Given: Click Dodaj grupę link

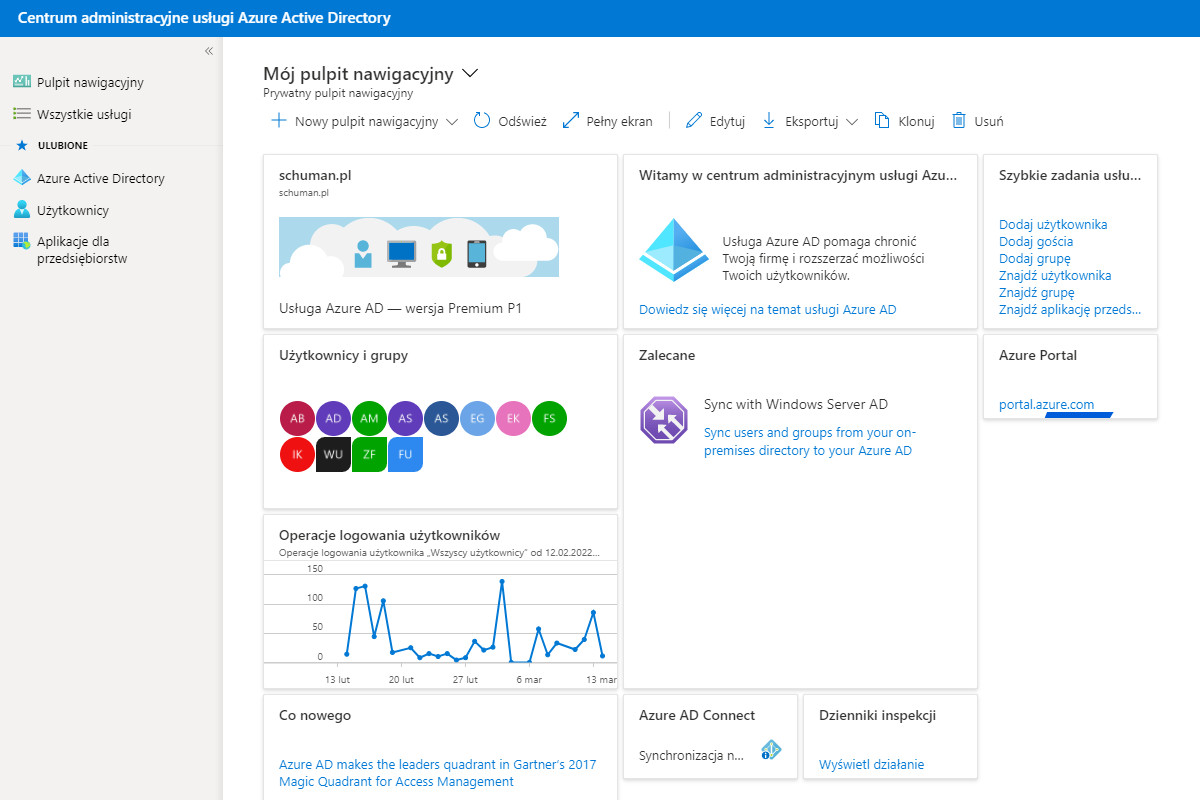Looking at the screenshot, I should pos(1035,258).
